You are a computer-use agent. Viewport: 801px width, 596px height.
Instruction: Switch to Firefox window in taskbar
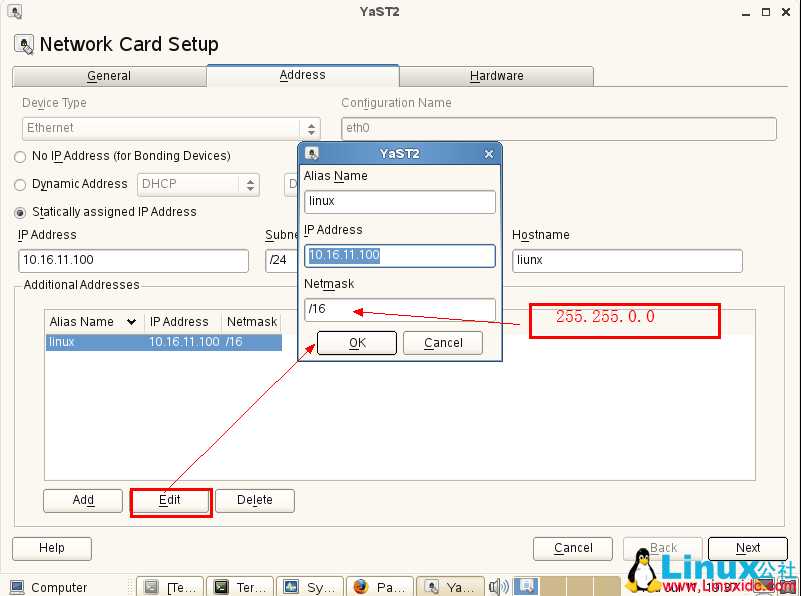pyautogui.click(x=380, y=587)
